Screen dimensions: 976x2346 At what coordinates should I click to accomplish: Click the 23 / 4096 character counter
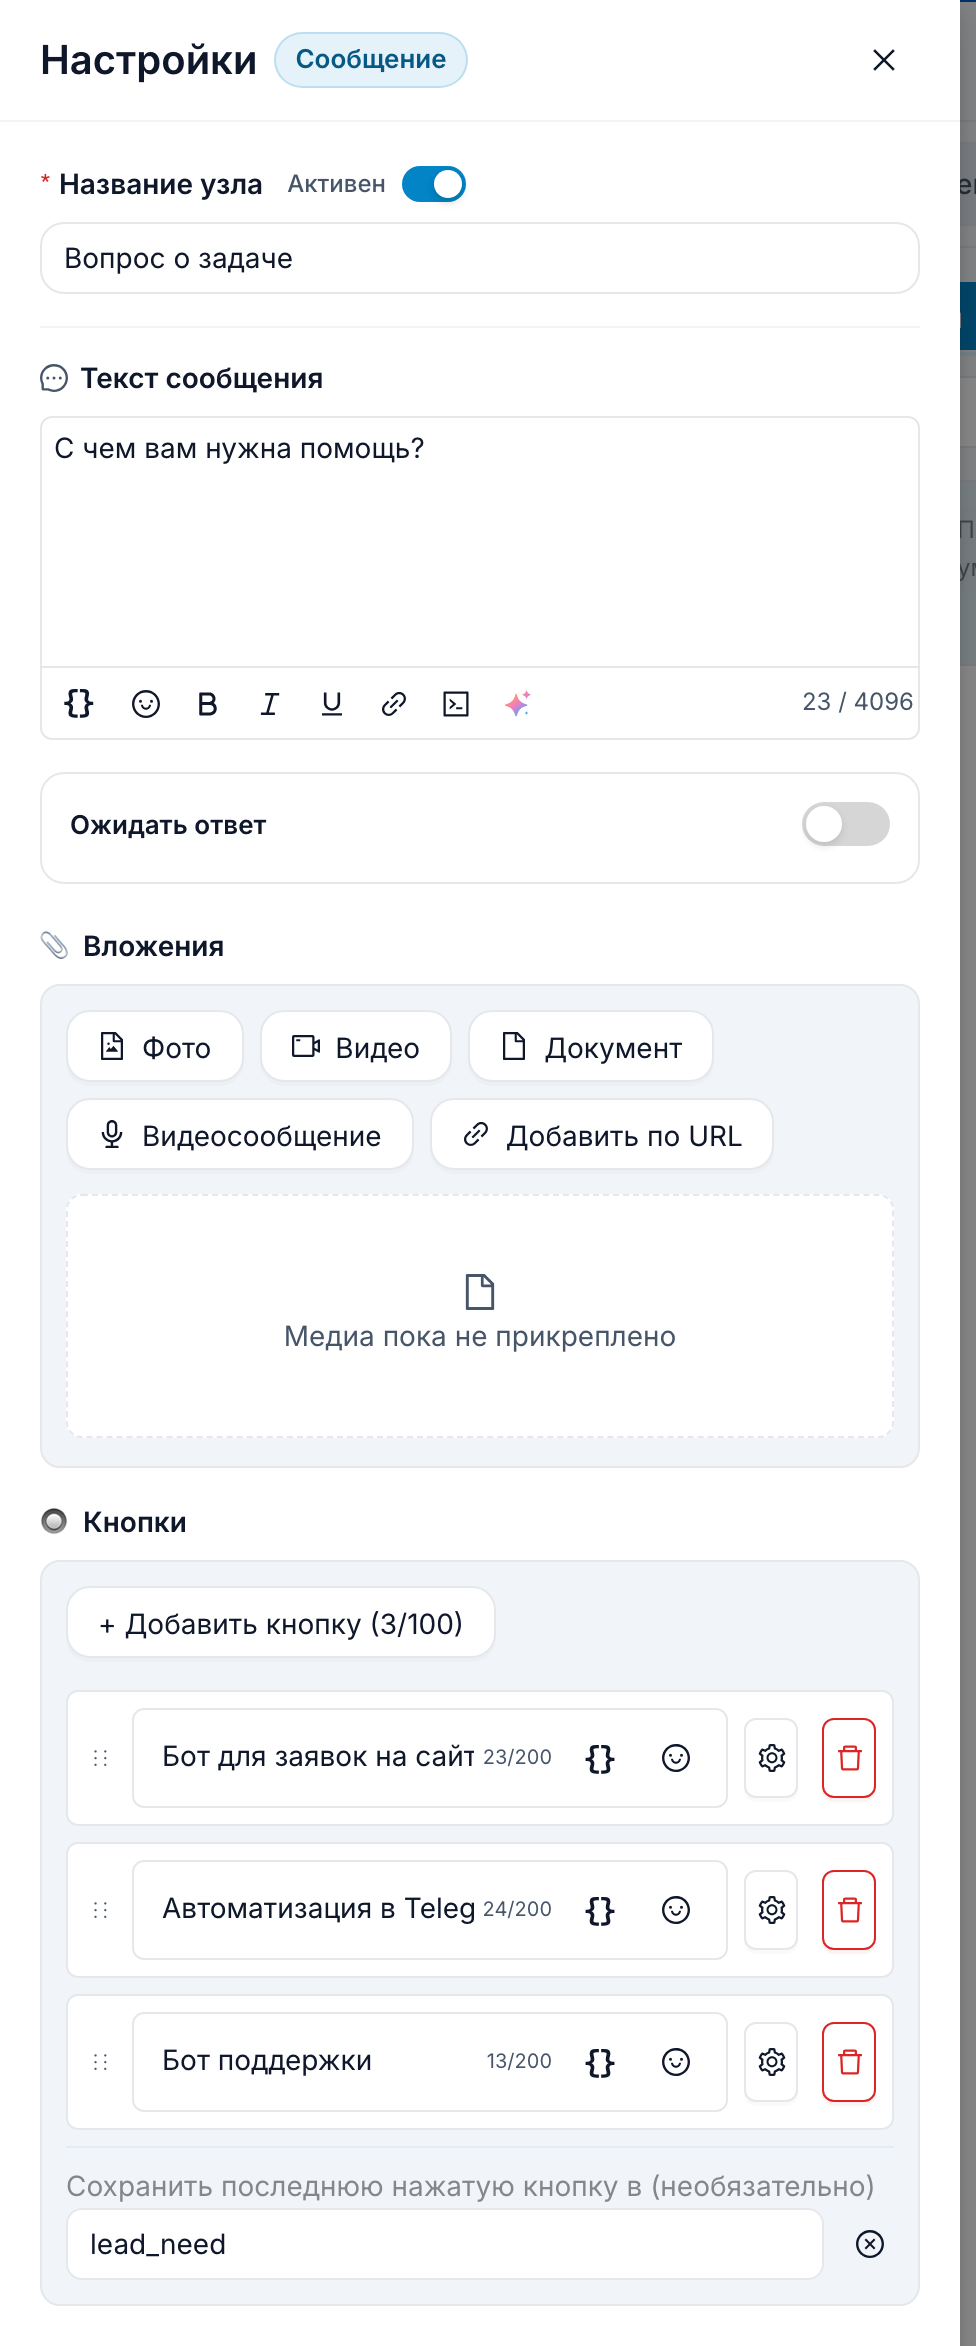click(857, 702)
